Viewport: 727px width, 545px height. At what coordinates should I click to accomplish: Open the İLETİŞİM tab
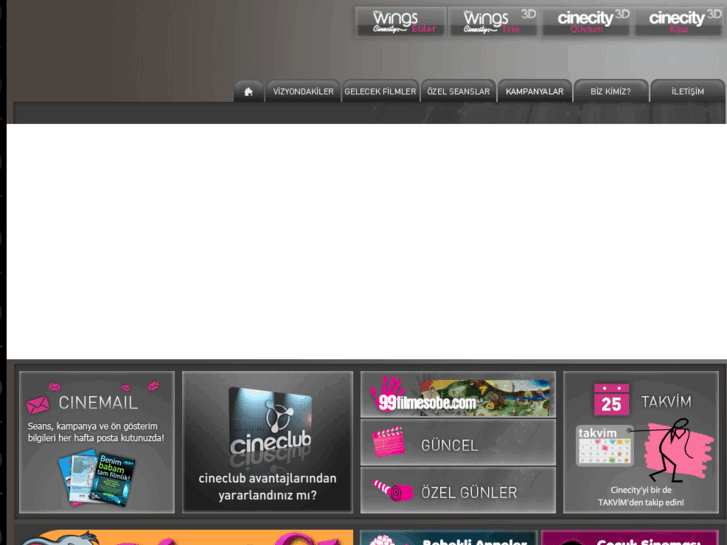[x=688, y=91]
